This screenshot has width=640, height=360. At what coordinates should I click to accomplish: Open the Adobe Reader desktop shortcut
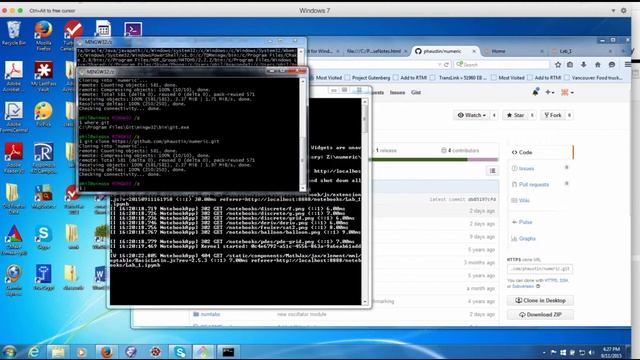pyautogui.click(x=13, y=157)
